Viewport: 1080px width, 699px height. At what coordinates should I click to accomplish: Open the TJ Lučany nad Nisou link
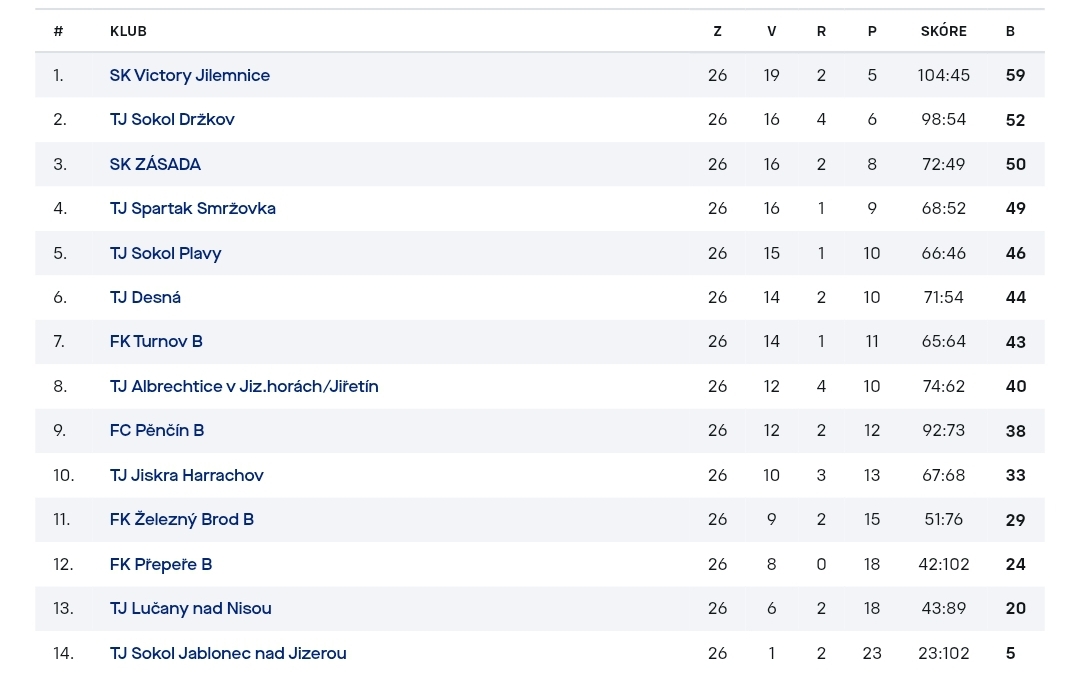[191, 608]
